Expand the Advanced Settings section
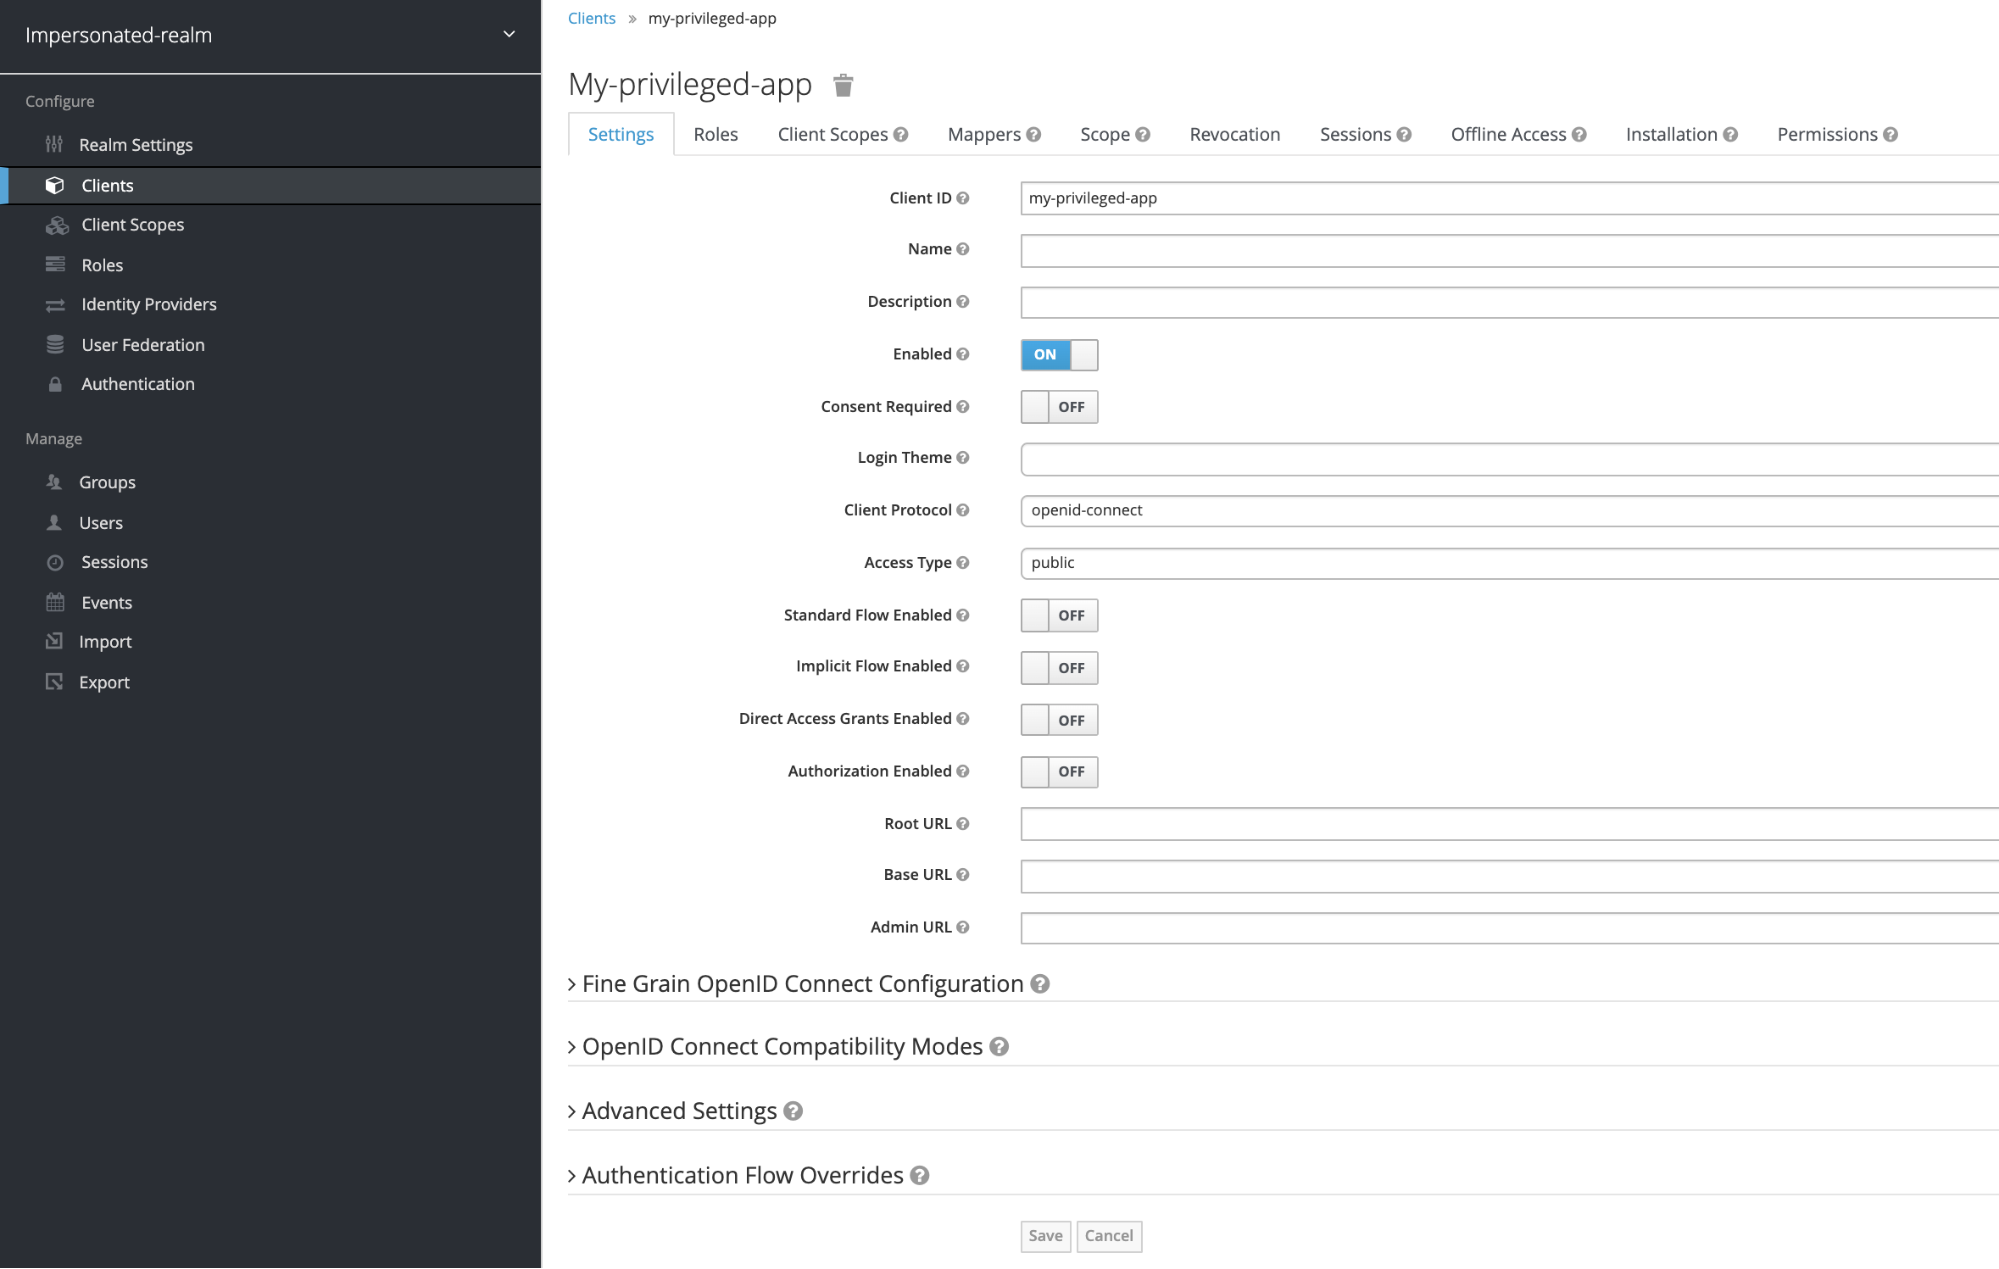The image size is (1999, 1269). click(679, 1110)
